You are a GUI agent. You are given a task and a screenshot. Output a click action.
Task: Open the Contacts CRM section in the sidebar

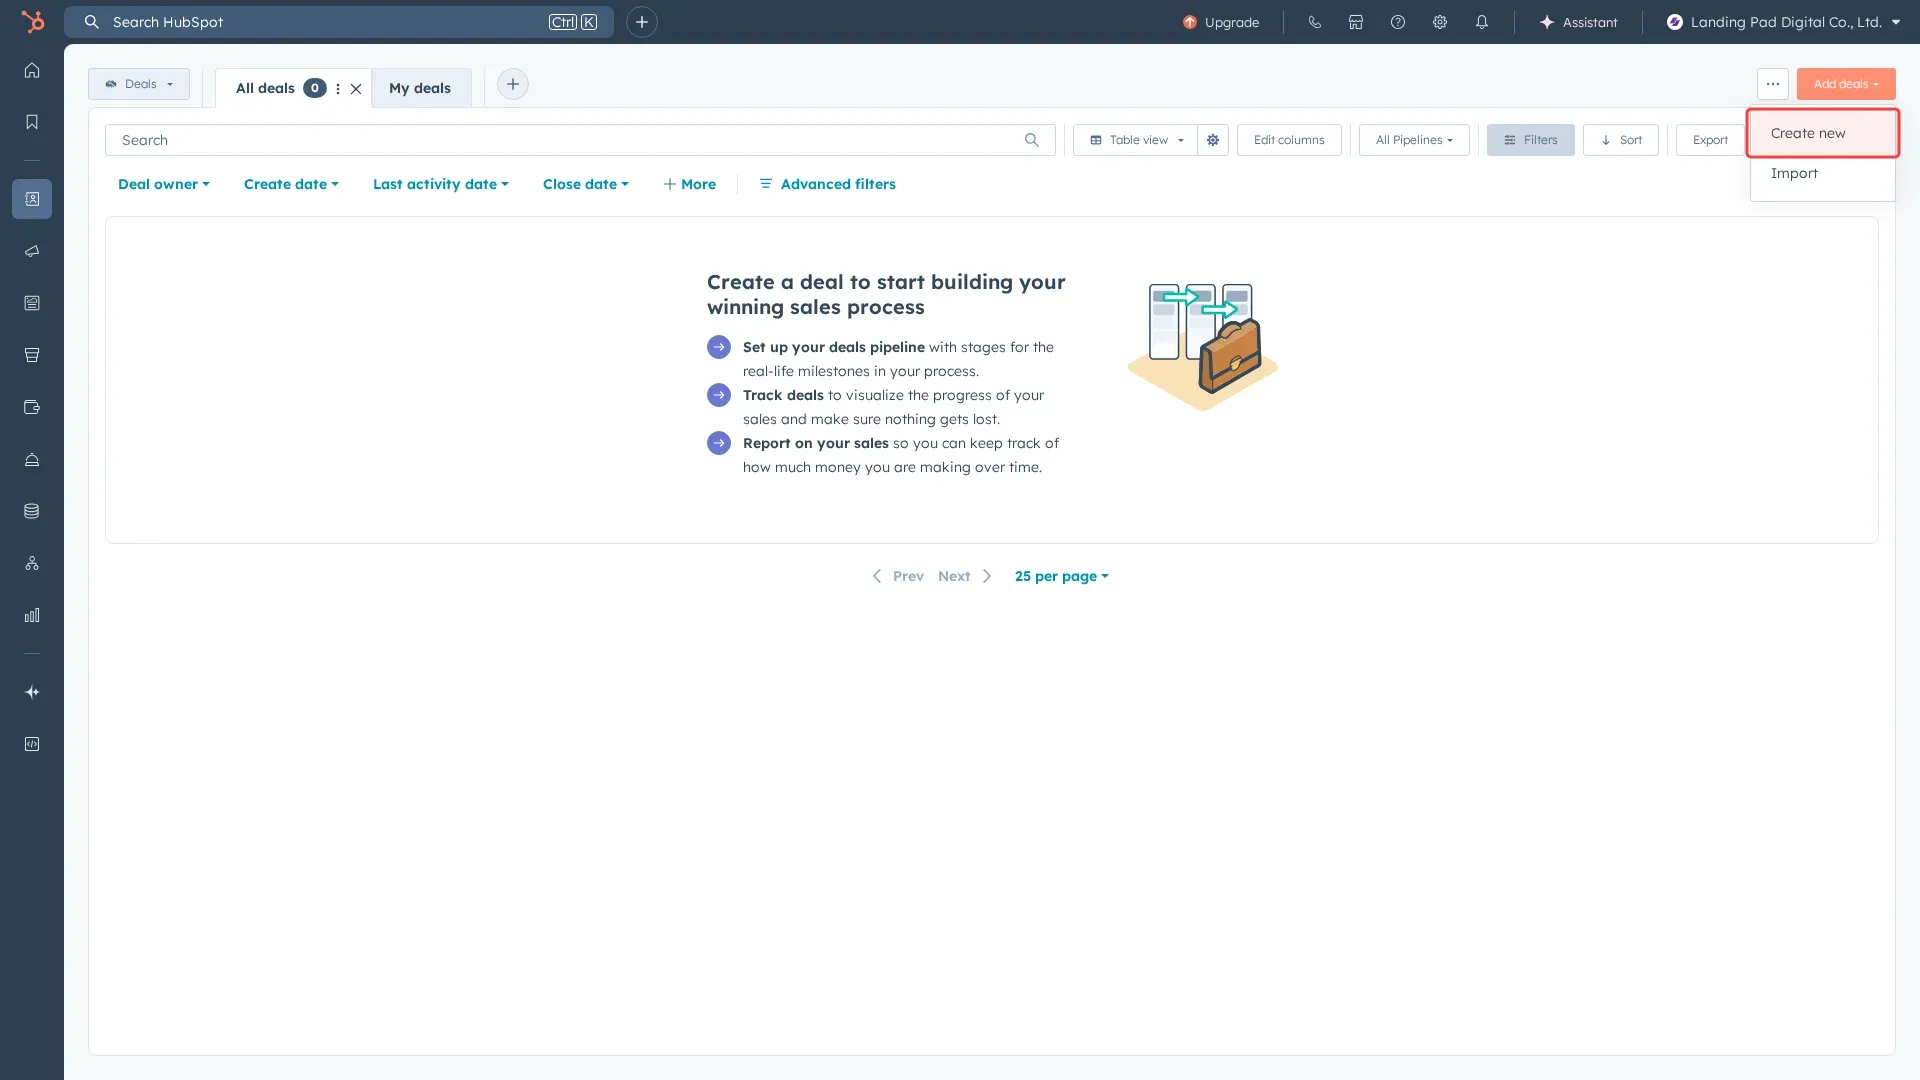click(x=32, y=199)
